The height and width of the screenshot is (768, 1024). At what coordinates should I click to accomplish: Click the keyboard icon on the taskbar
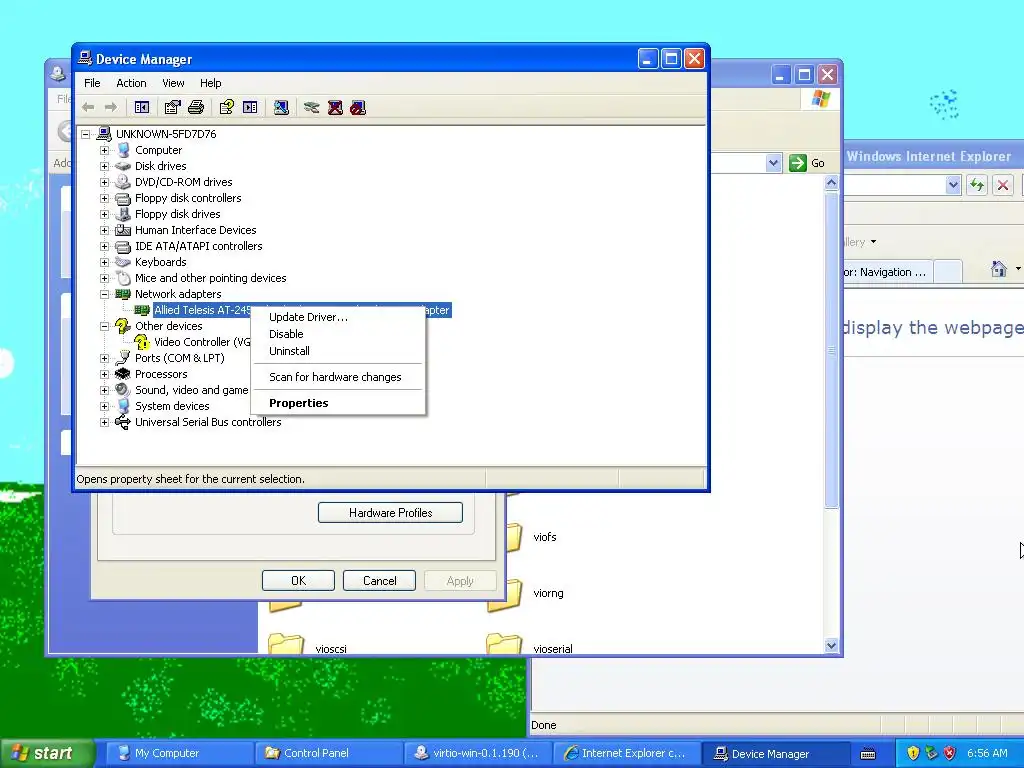[868, 754]
